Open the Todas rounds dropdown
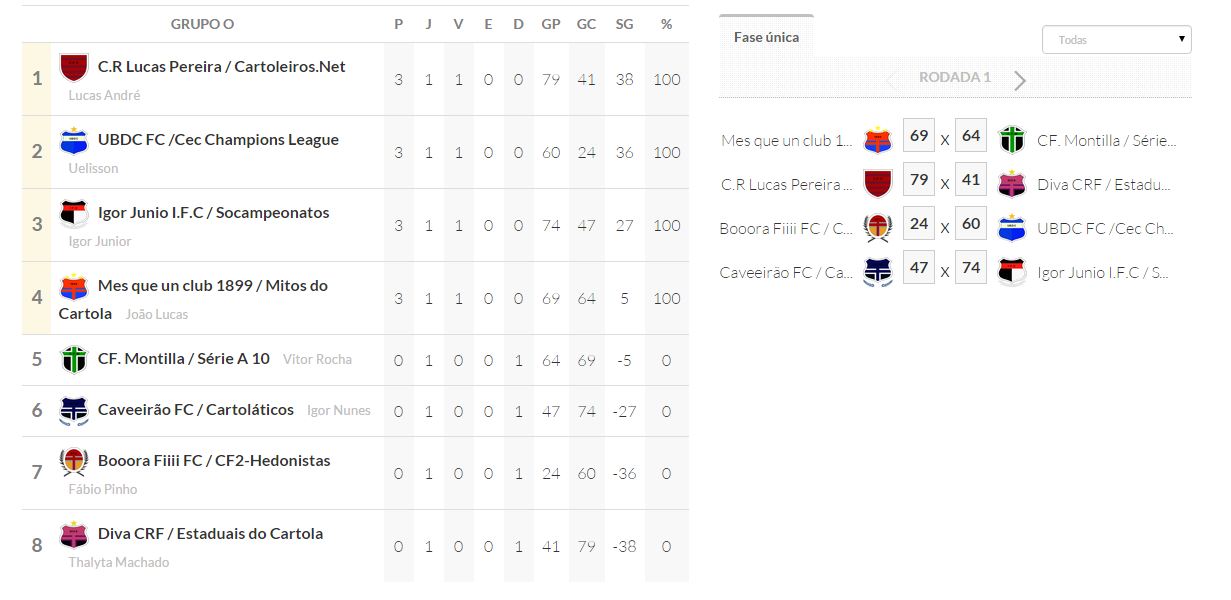This screenshot has height=600, width=1231. tap(1116, 40)
